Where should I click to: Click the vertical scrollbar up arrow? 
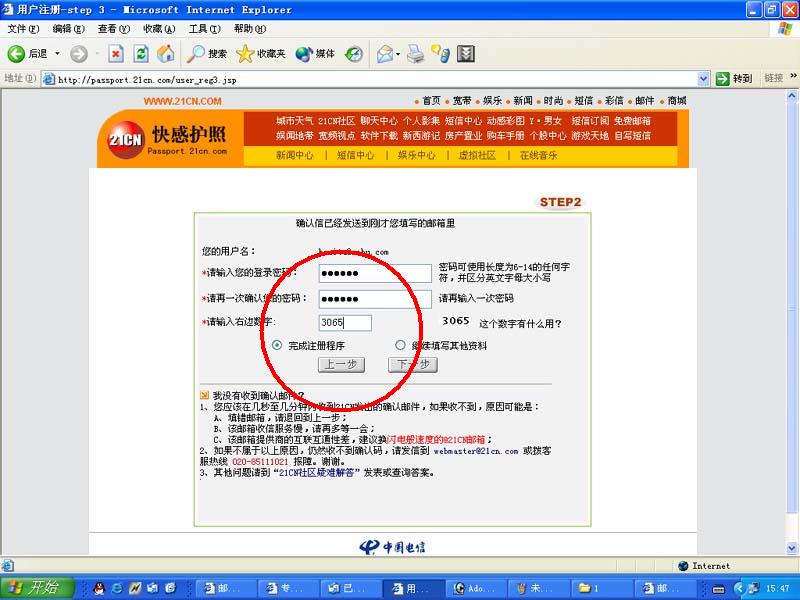(792, 95)
